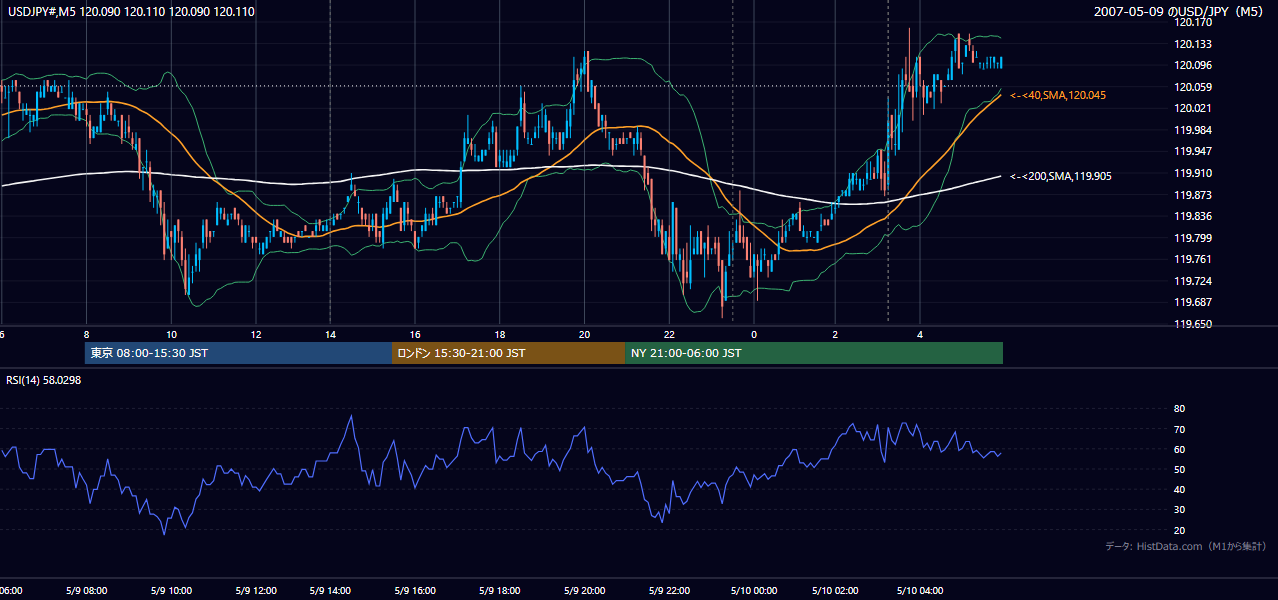Click hour marker 18 under the price chart

pos(499,334)
